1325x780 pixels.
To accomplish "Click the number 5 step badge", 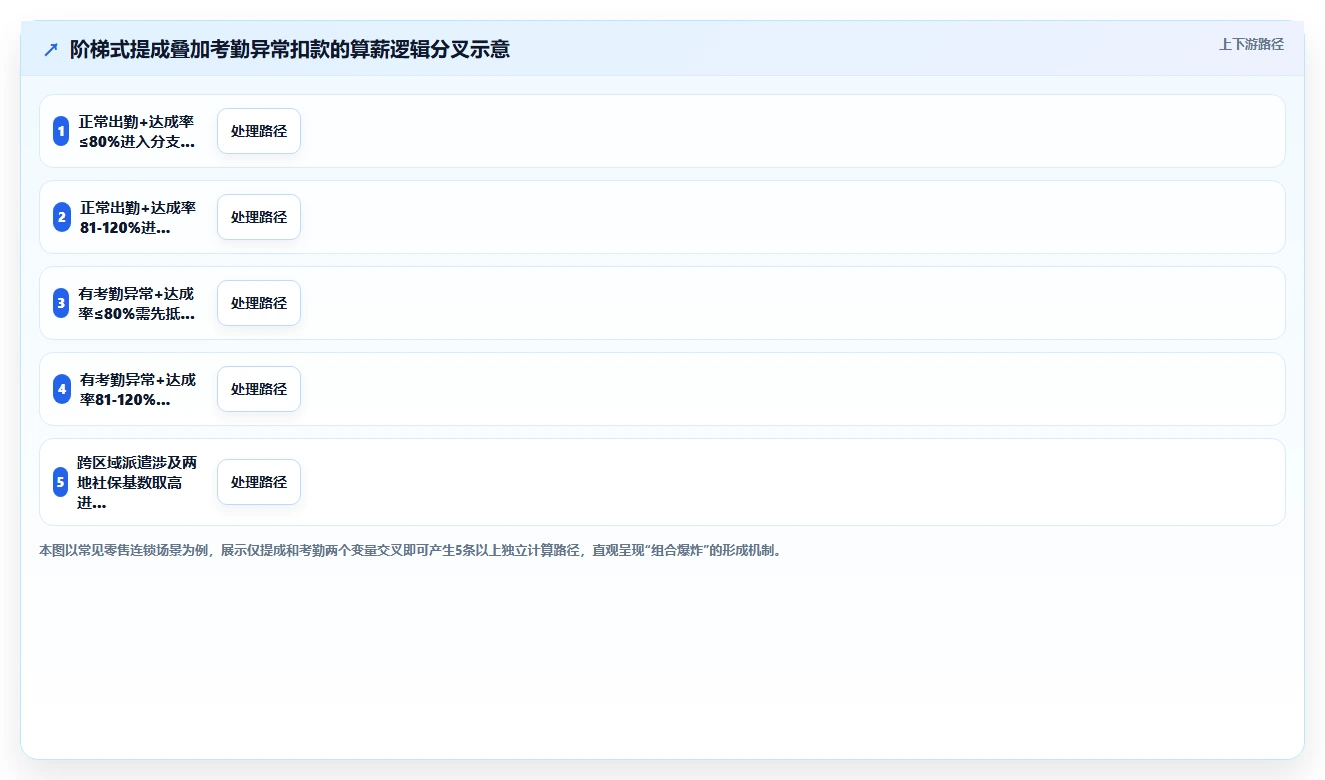I will (x=60, y=482).
